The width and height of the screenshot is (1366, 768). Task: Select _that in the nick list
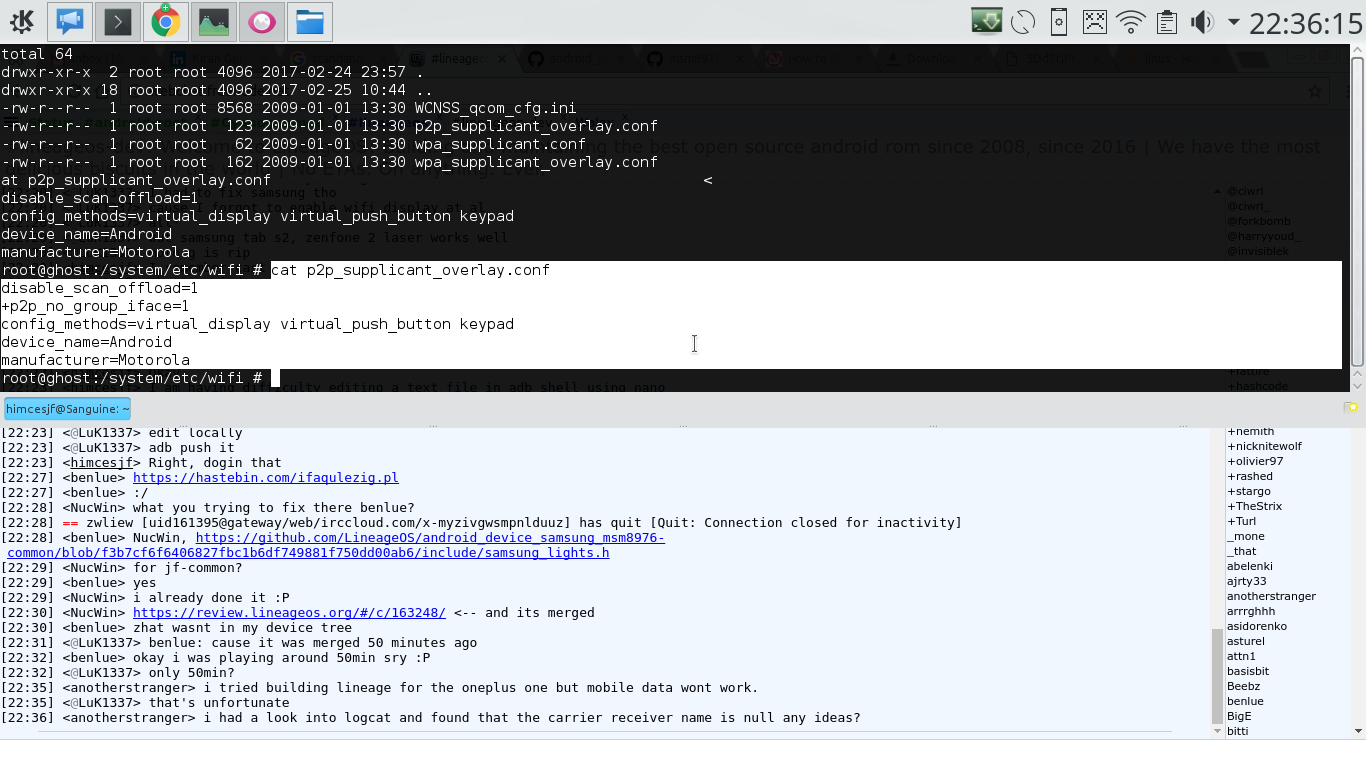[1242, 551]
